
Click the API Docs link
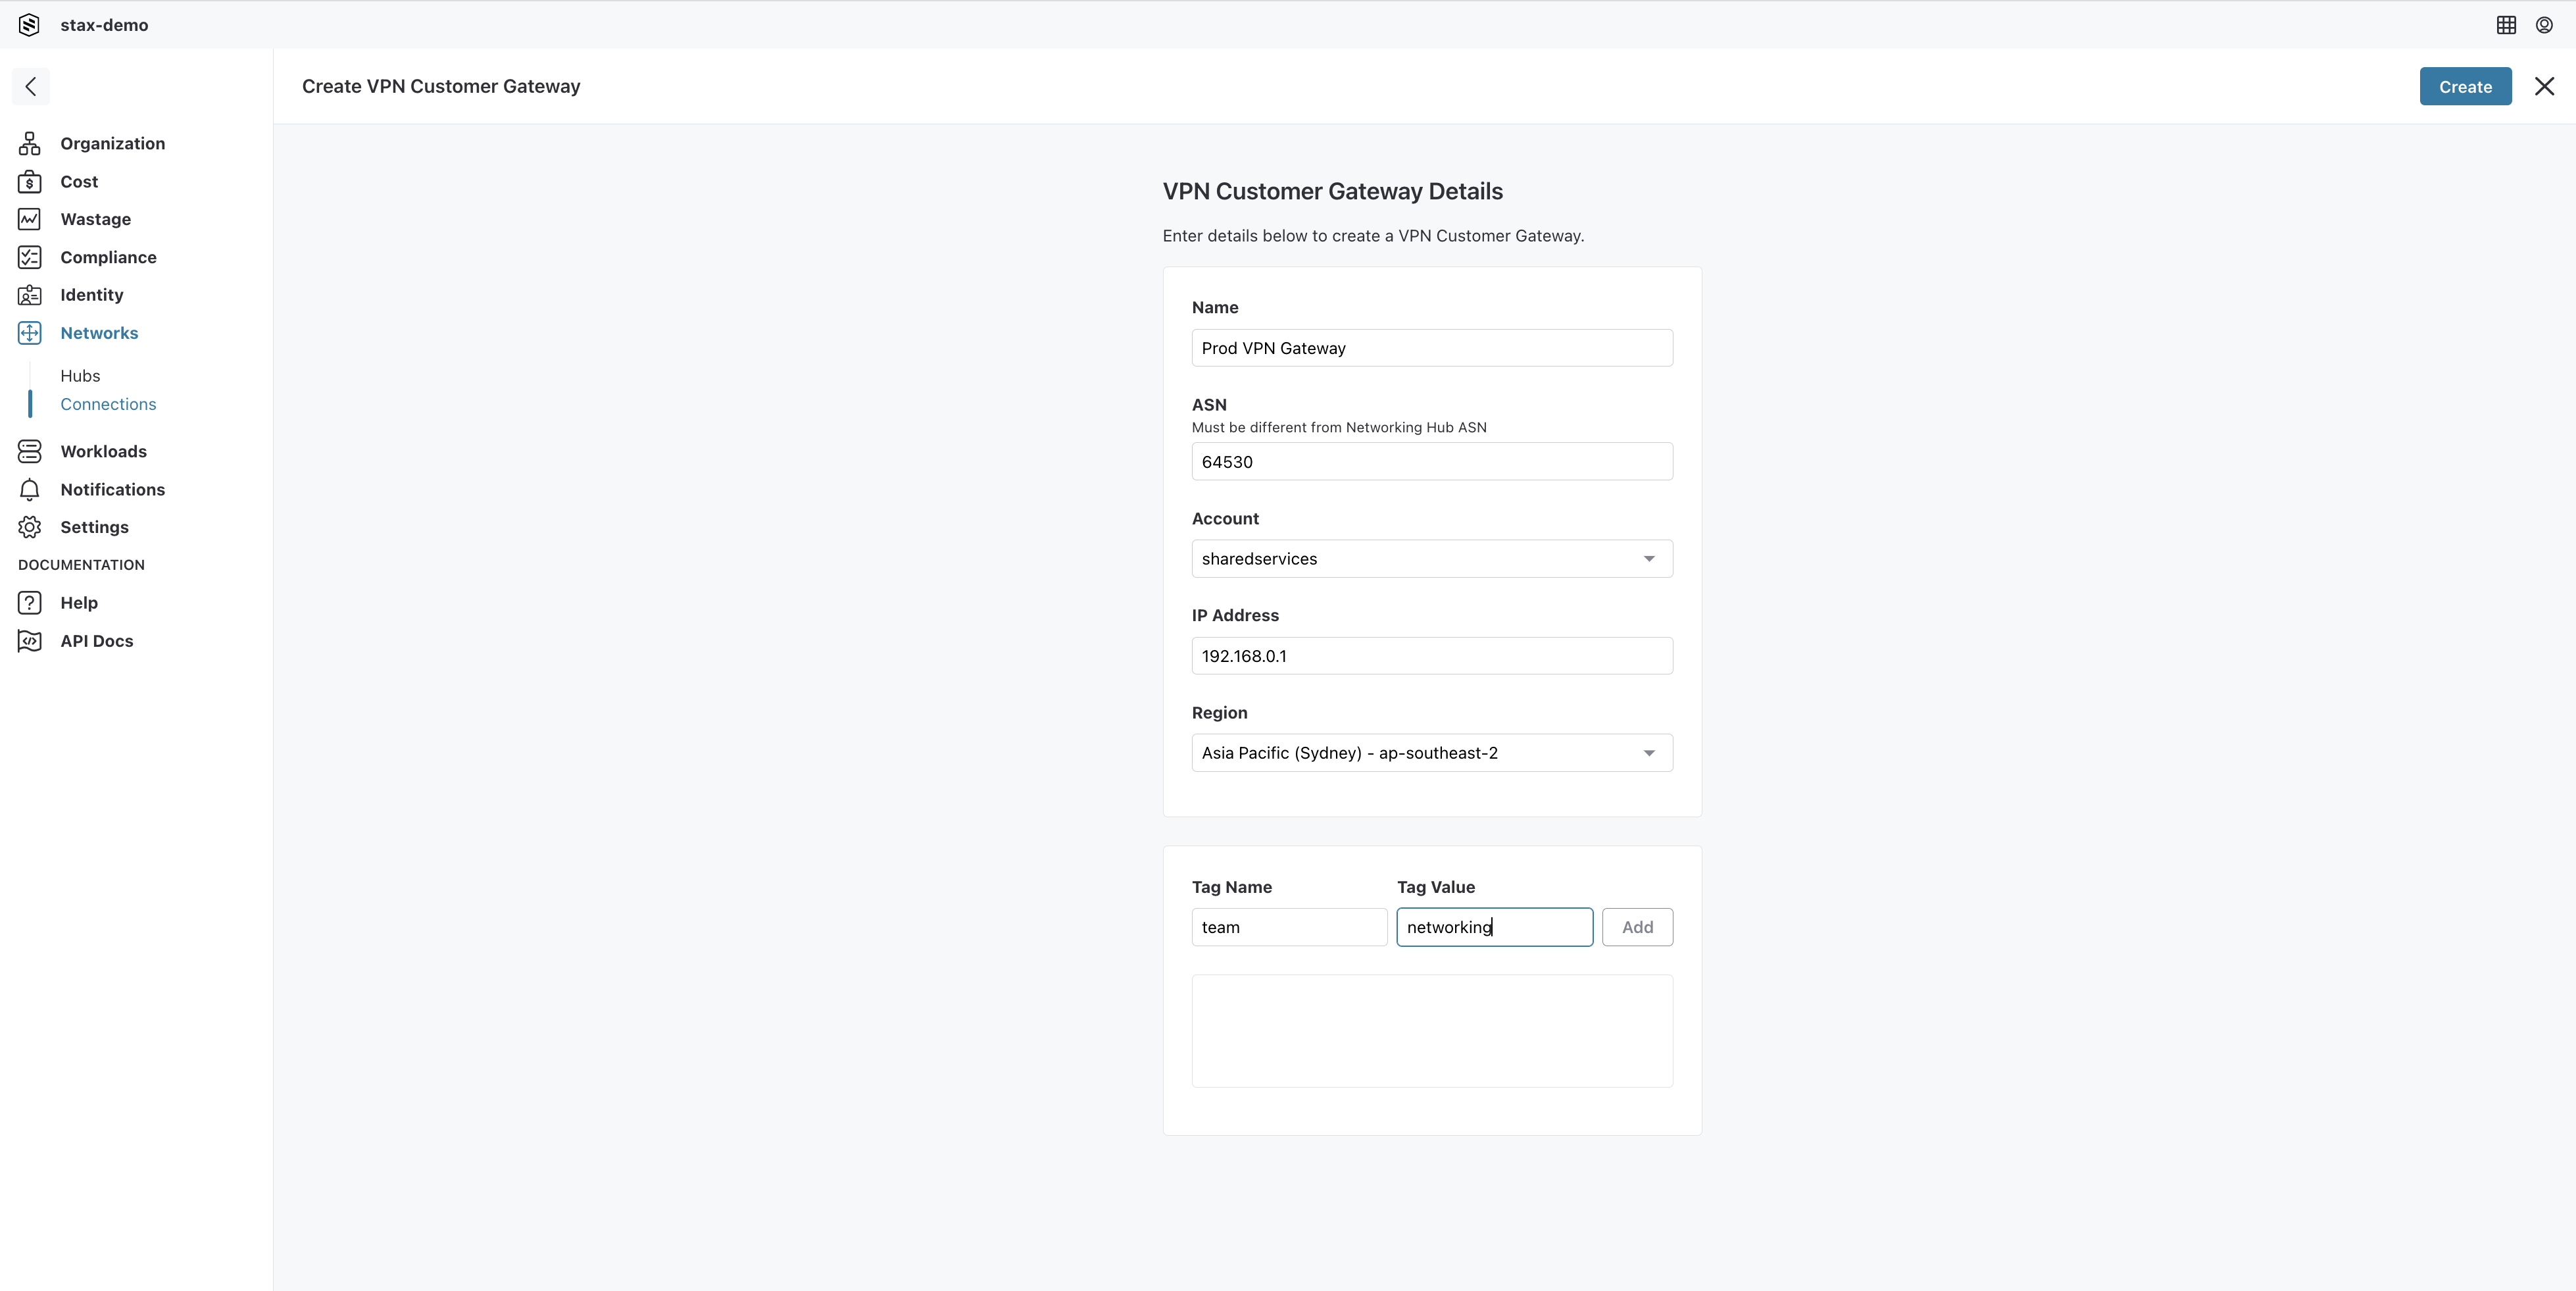click(x=95, y=640)
